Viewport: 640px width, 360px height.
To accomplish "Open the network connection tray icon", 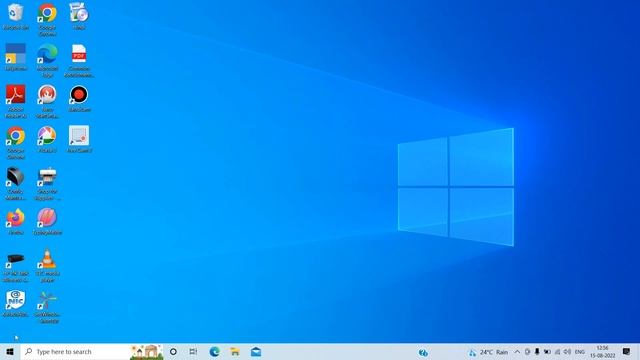I will tap(558, 351).
